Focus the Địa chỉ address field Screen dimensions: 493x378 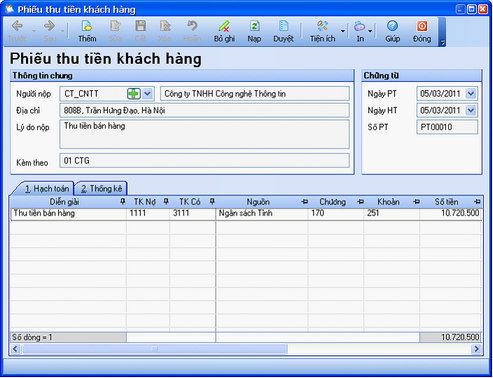[x=204, y=110]
